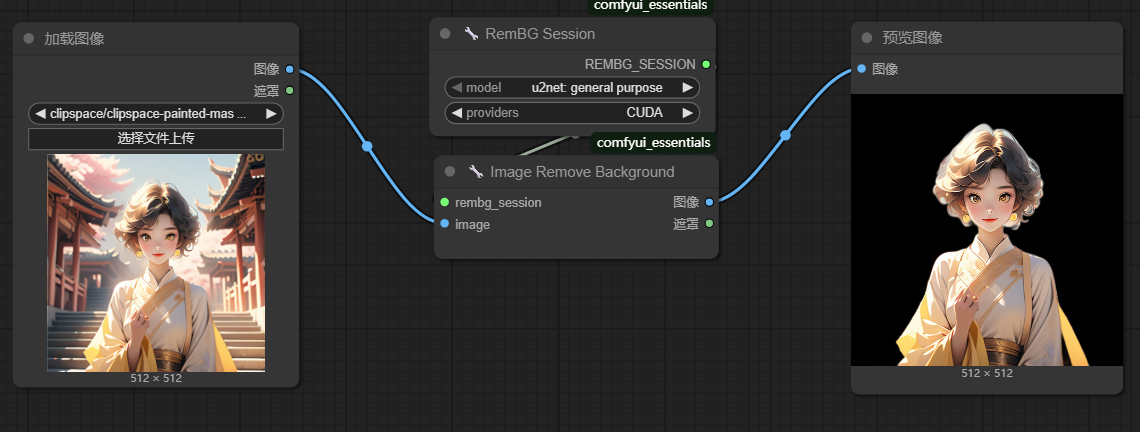Click the 预览图像 图像 input port

click(861, 69)
